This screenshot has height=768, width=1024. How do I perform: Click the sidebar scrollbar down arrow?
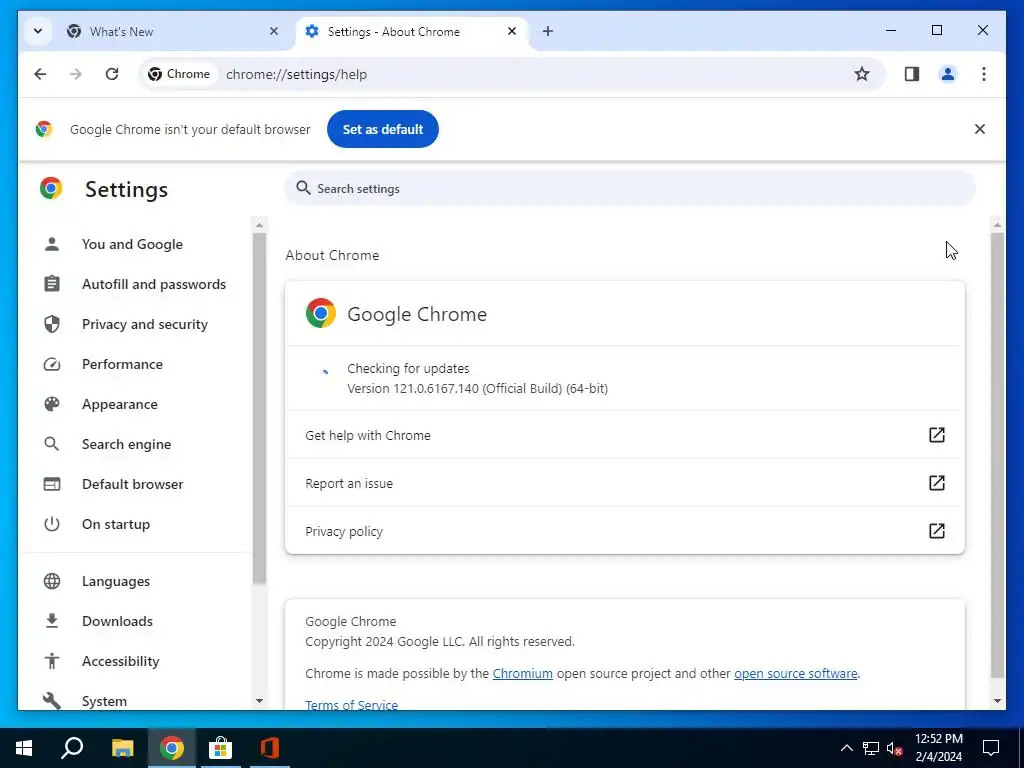pos(259,701)
